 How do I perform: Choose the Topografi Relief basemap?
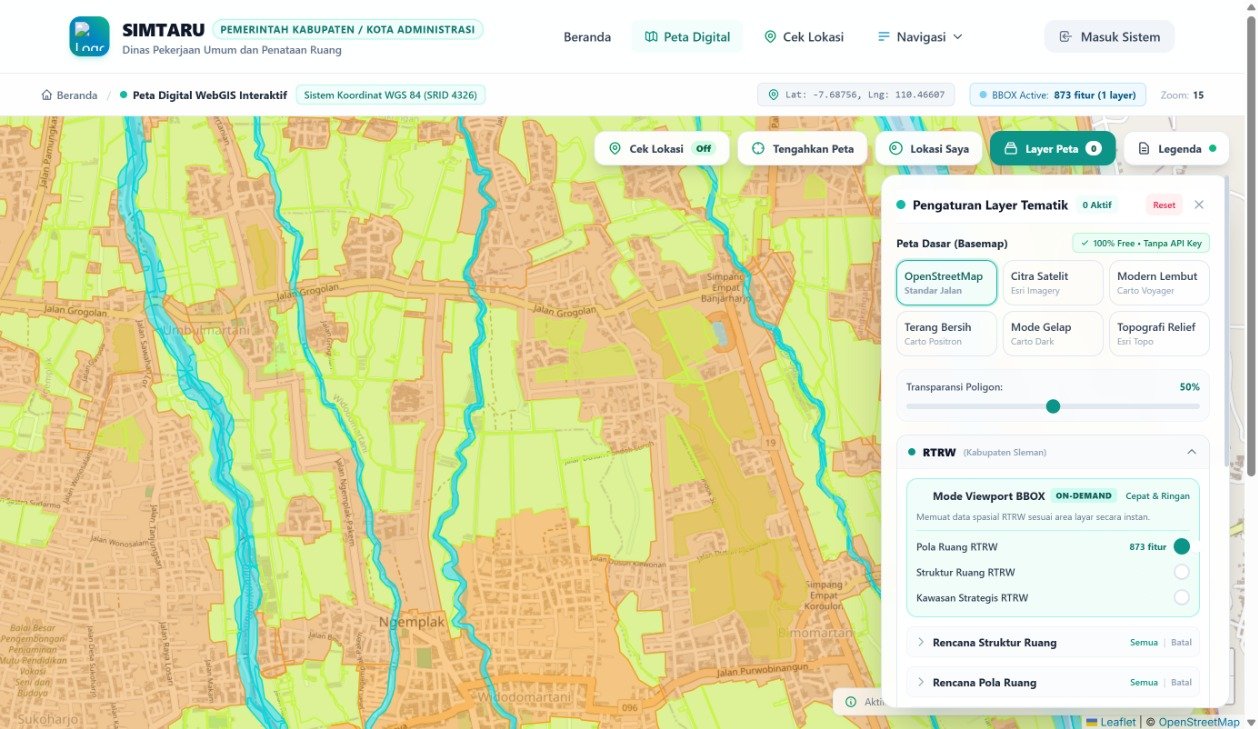[x=1159, y=334]
